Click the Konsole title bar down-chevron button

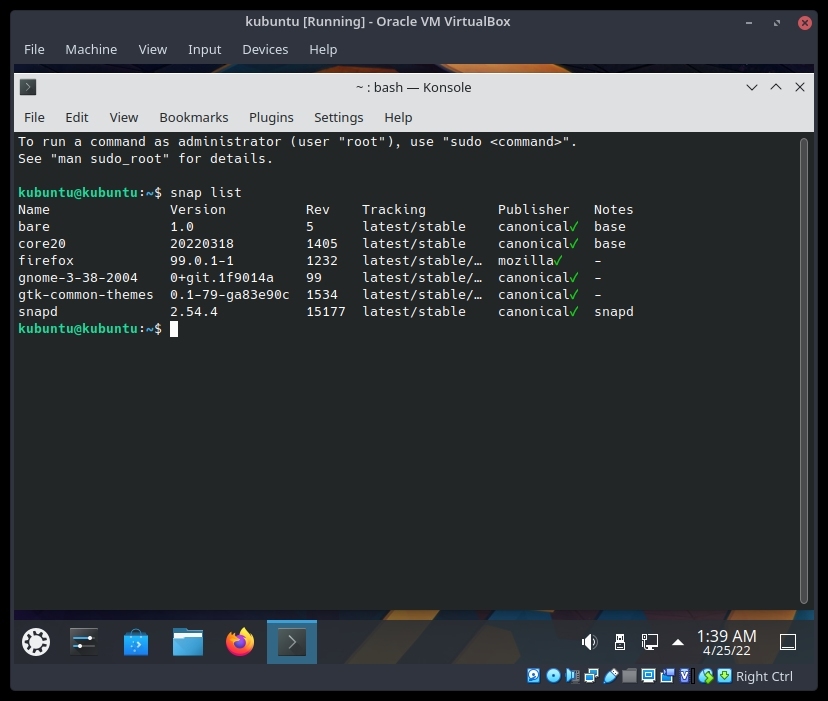pos(752,87)
